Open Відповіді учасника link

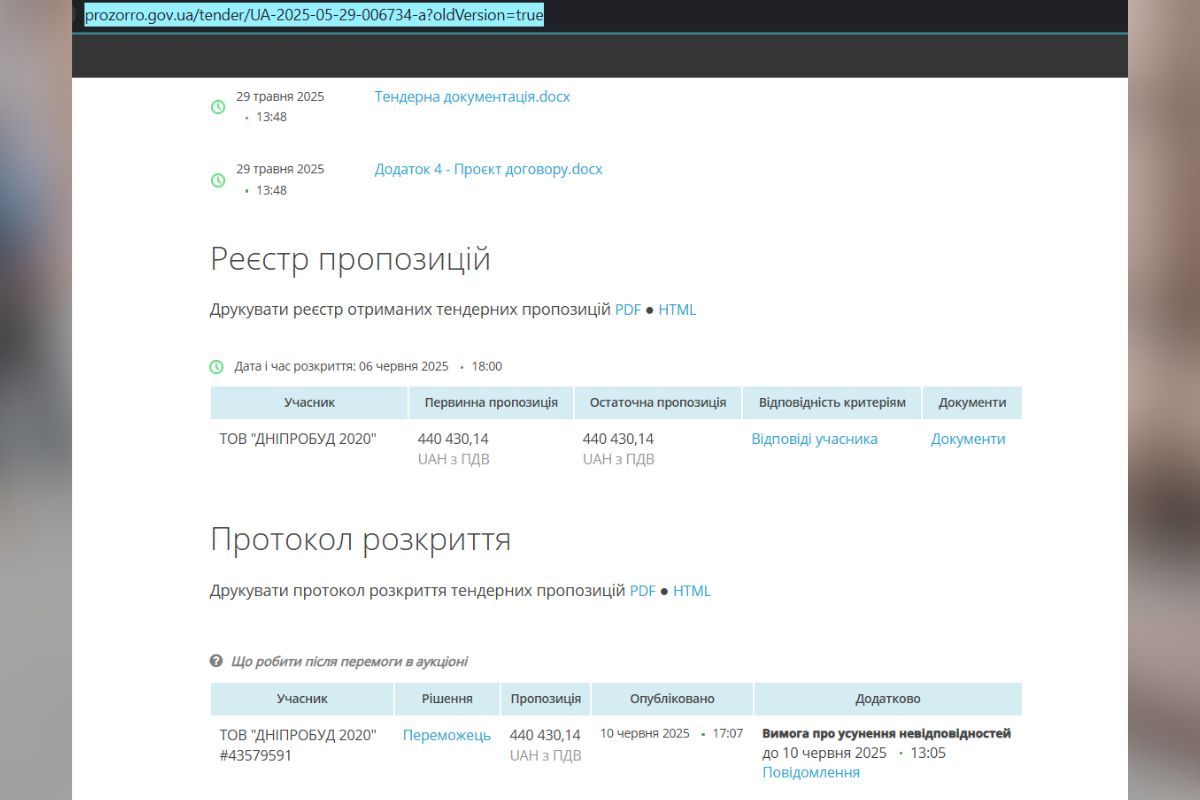[x=814, y=438]
